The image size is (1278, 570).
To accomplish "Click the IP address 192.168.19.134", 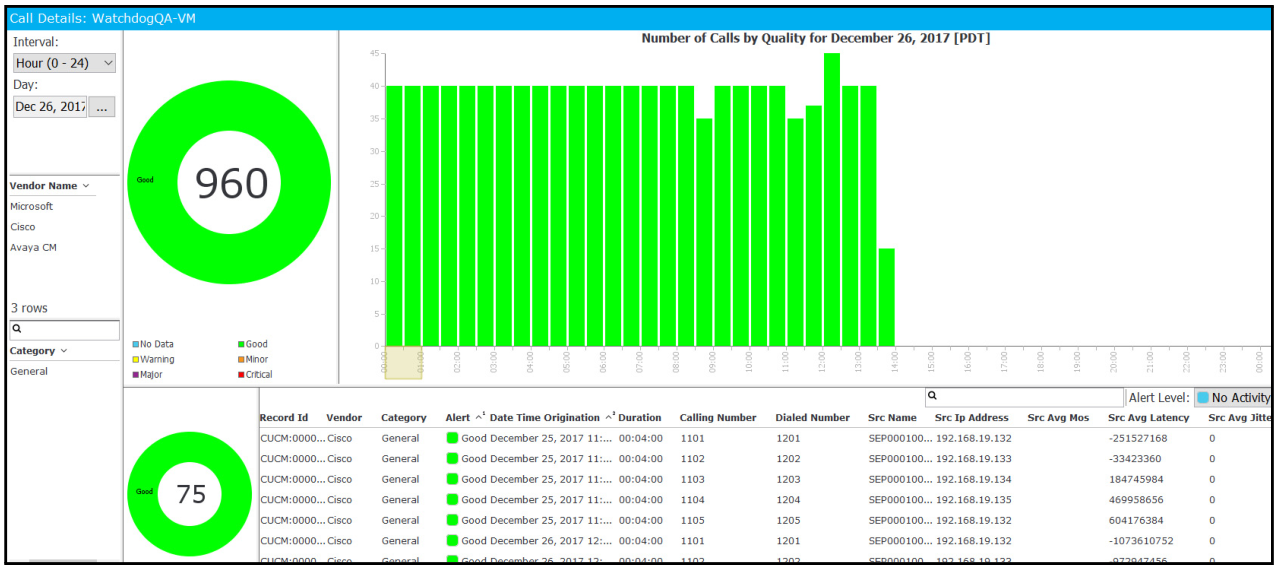I will (x=974, y=479).
